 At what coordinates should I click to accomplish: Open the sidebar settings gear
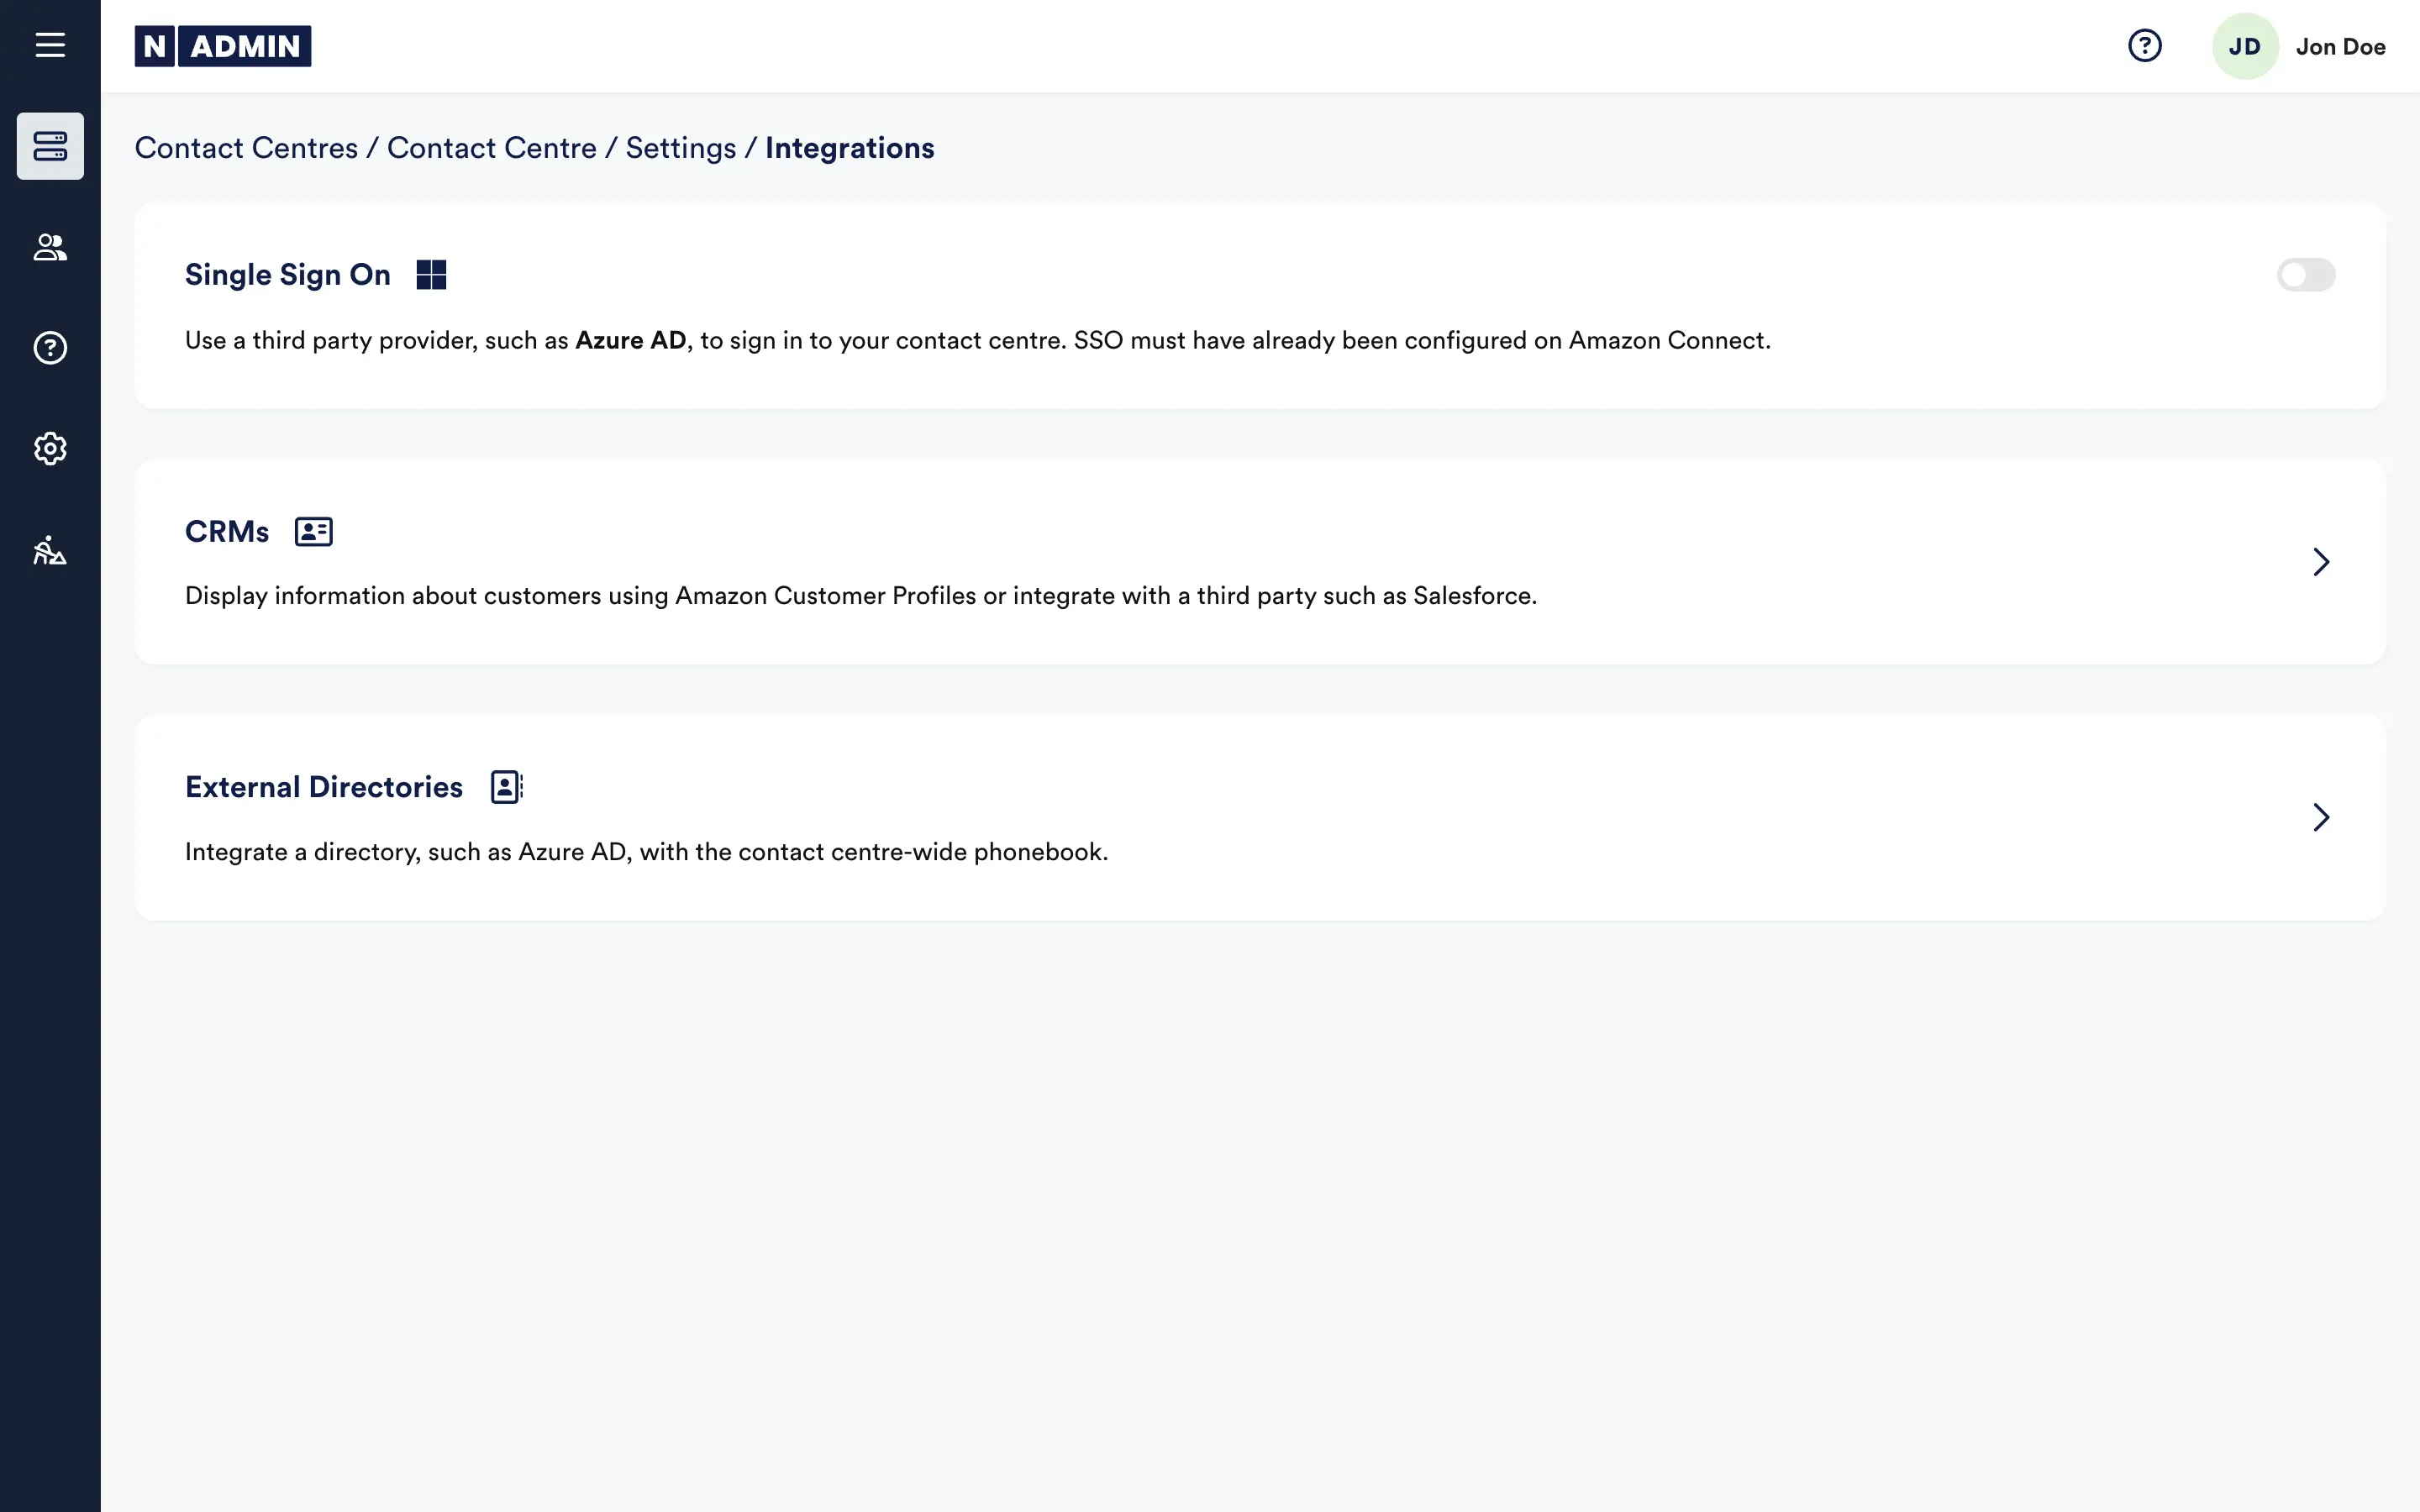50,449
